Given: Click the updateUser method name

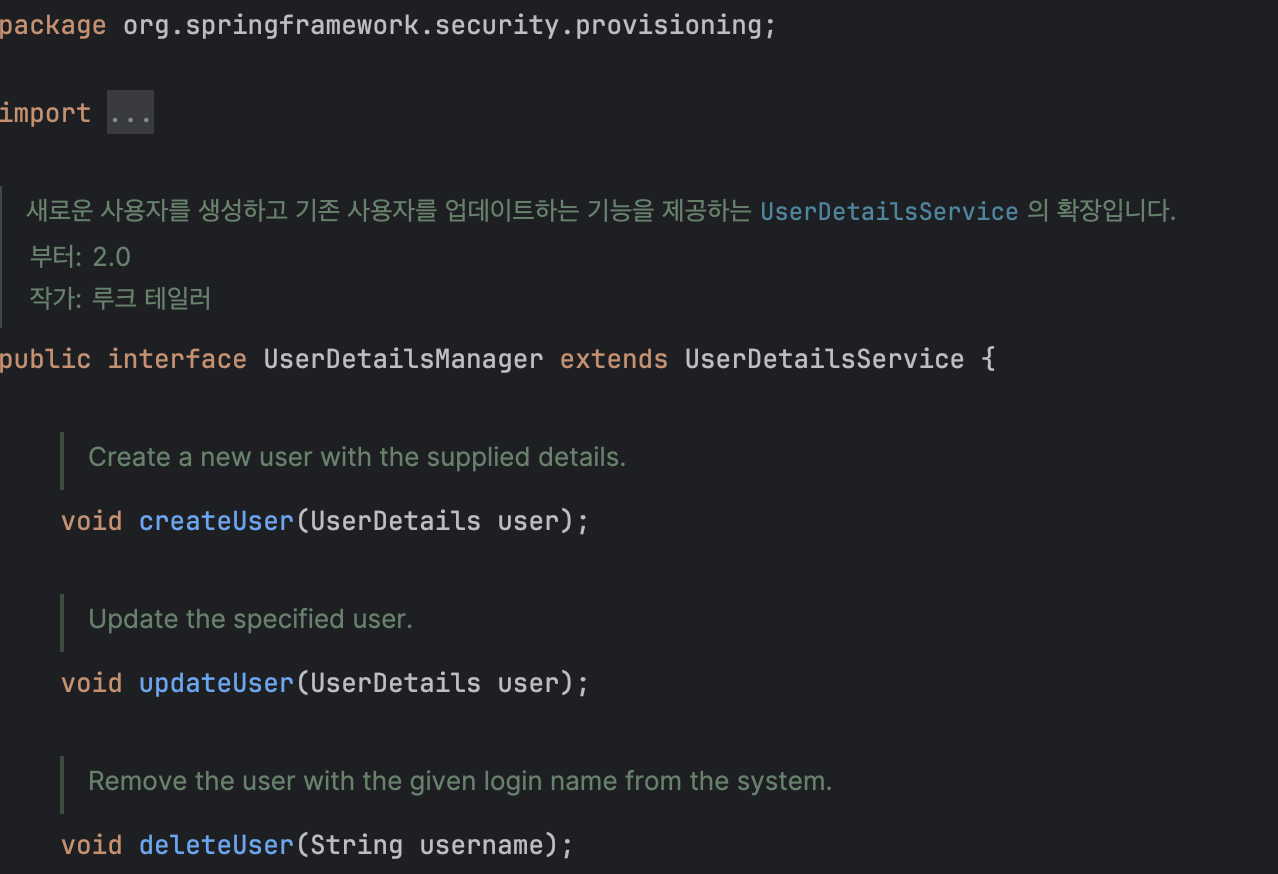Looking at the screenshot, I should 216,683.
